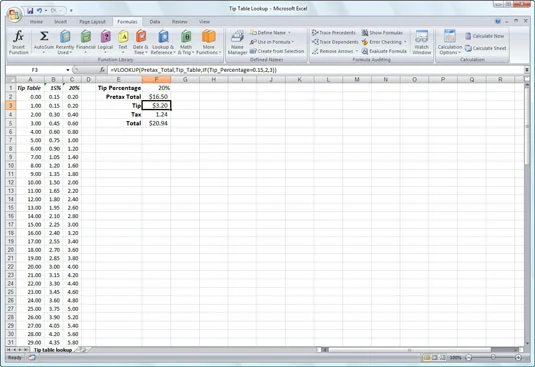Open the Text functions library
This screenshot has width=535, height=367.
coord(123,42)
